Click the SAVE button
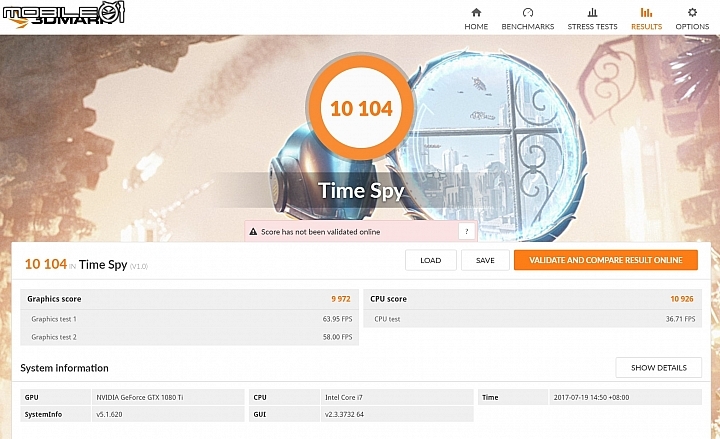 [x=485, y=260]
